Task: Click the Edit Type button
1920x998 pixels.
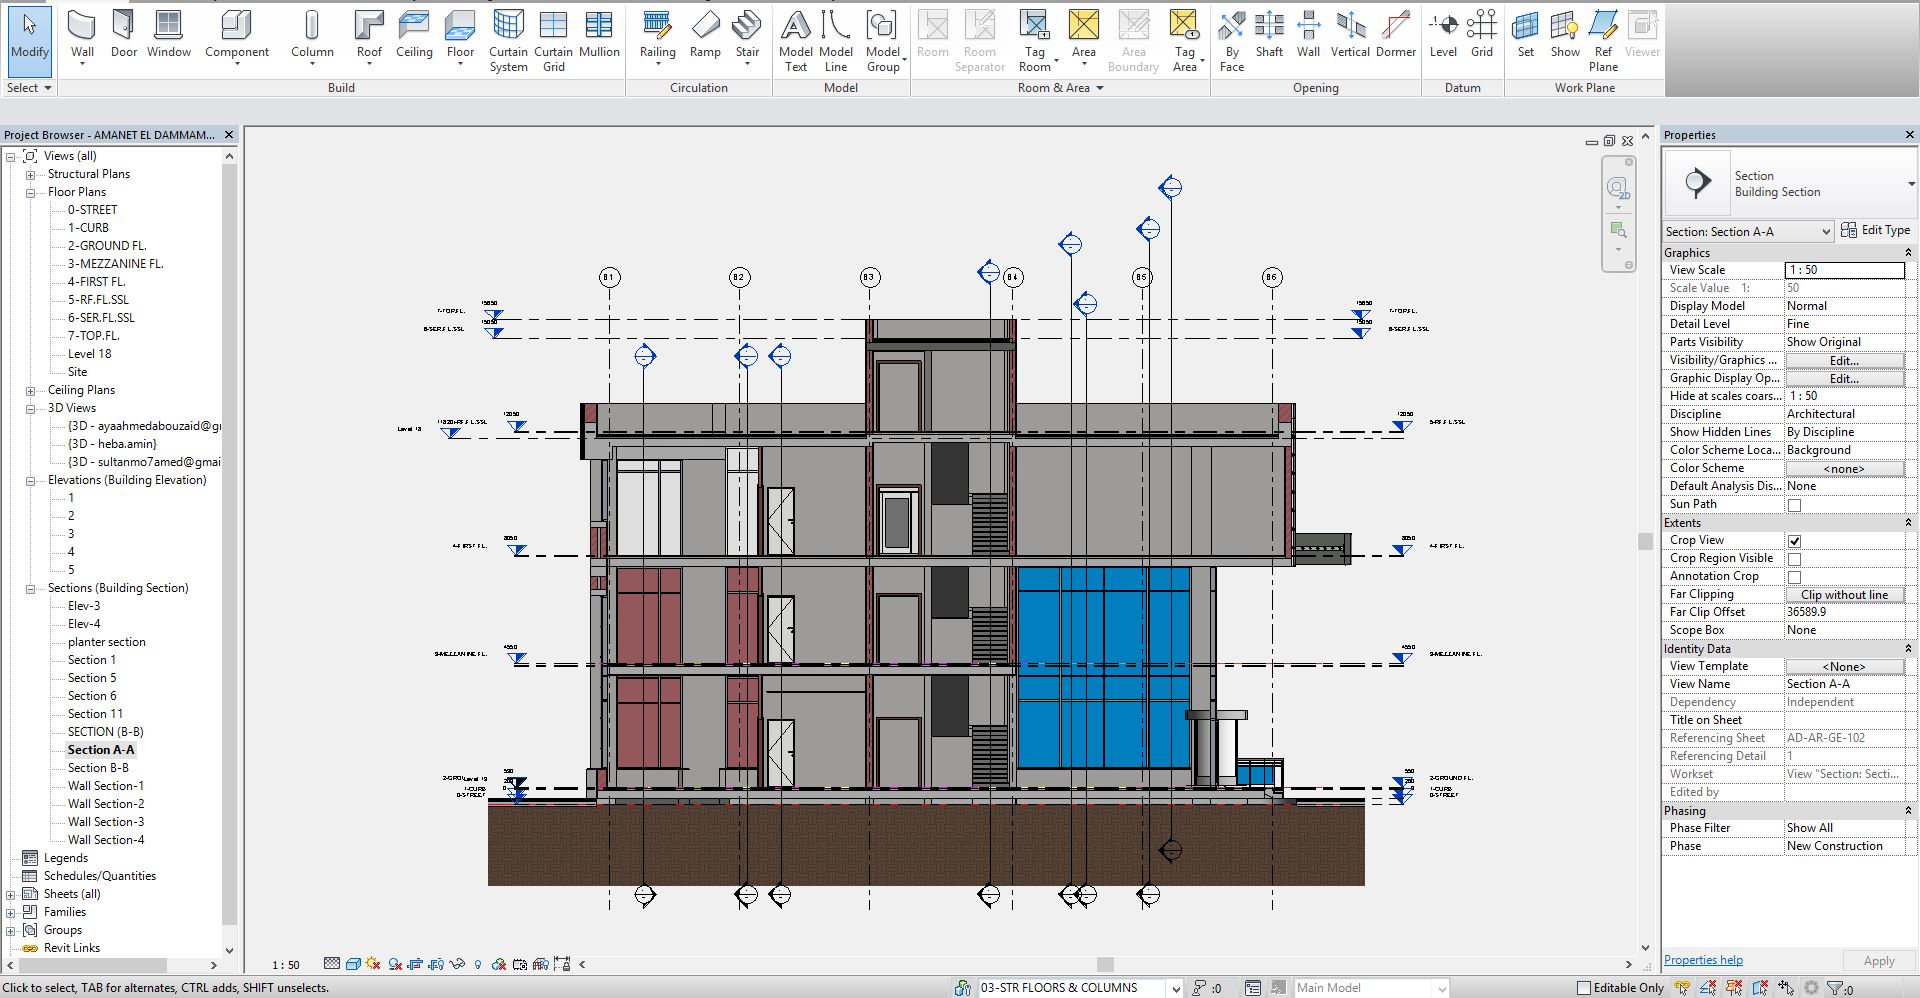Action: coord(1875,231)
